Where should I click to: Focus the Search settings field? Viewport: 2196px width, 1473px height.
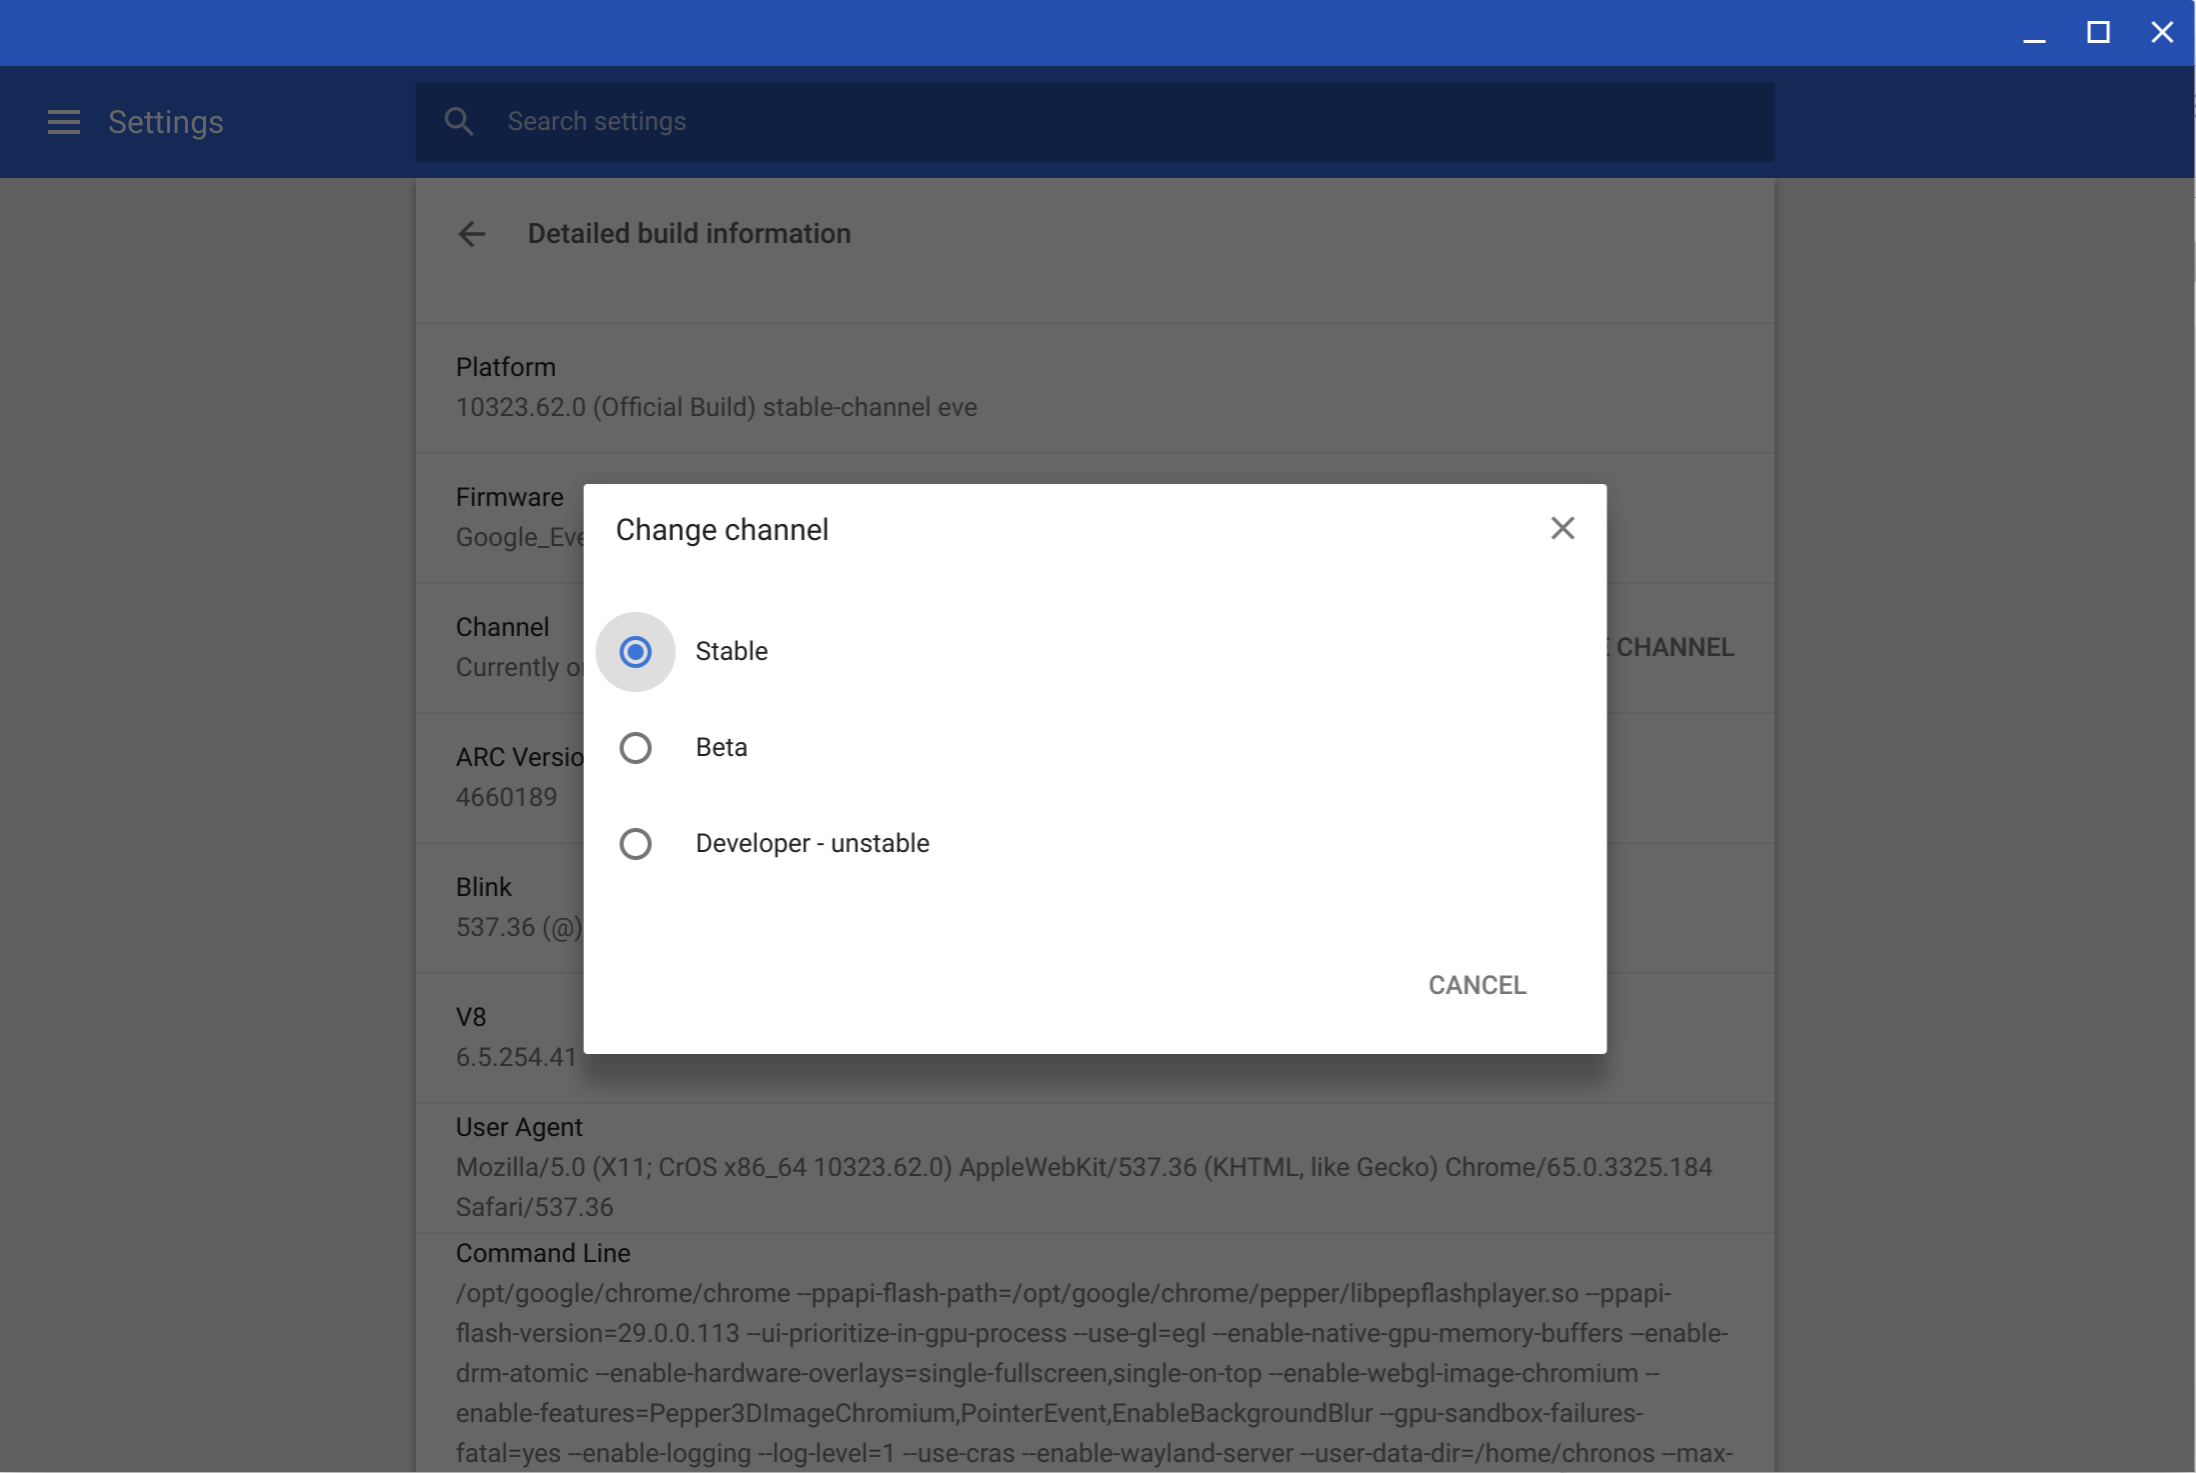[1095, 122]
